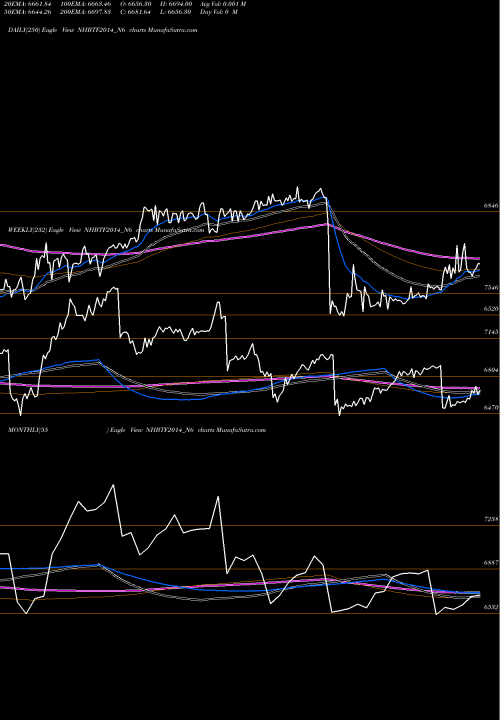Click the 100EMA value in the header
The image size is (500, 720).
[x=86, y=4]
